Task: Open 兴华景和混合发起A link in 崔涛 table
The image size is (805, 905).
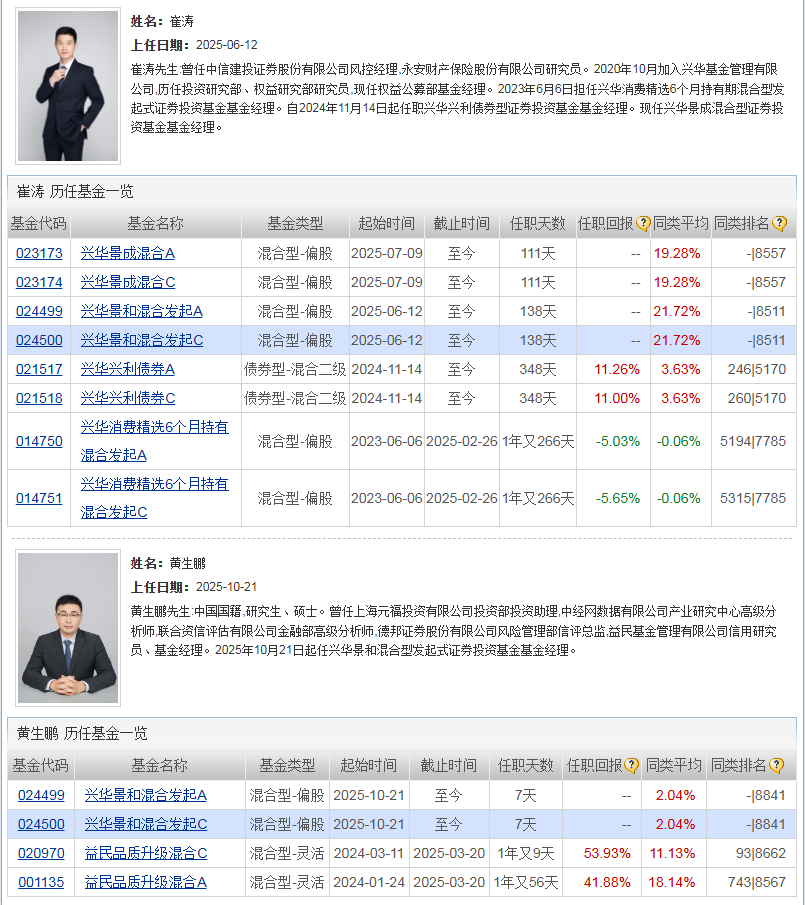Action: pyautogui.click(x=141, y=311)
